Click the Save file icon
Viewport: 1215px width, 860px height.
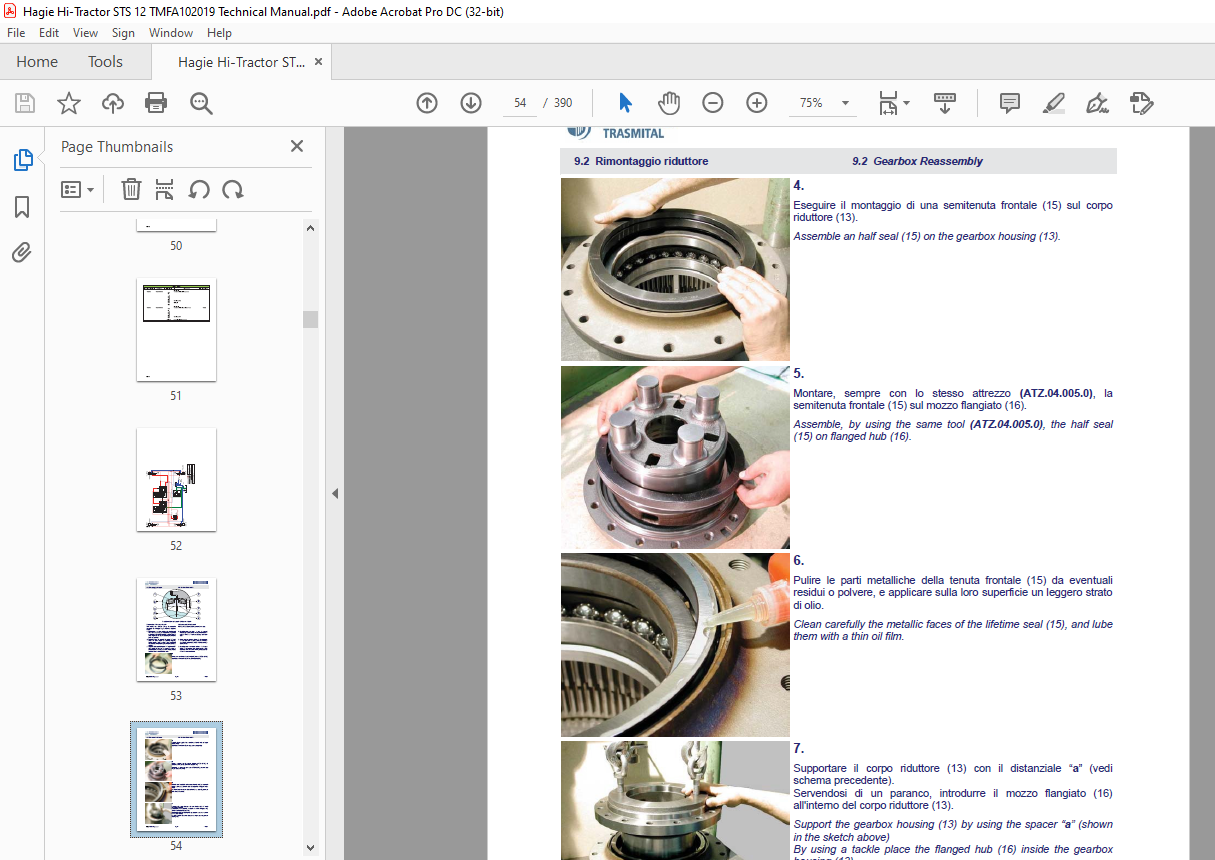(25, 103)
